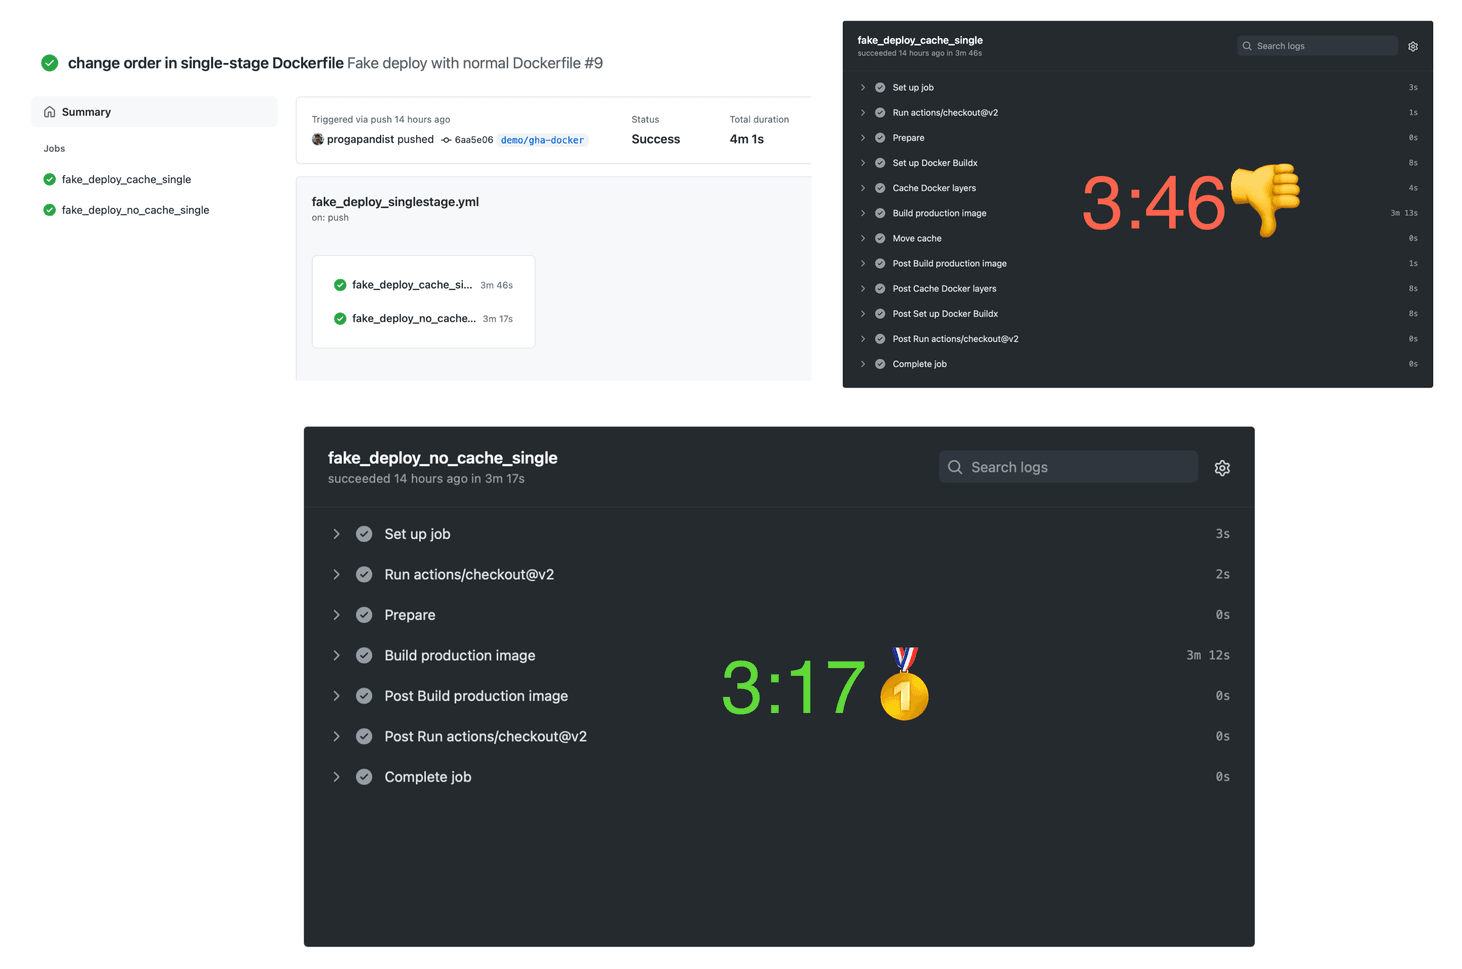
Task: Click green check next to fake_deploy_cache_single job
Action: pos(48,179)
